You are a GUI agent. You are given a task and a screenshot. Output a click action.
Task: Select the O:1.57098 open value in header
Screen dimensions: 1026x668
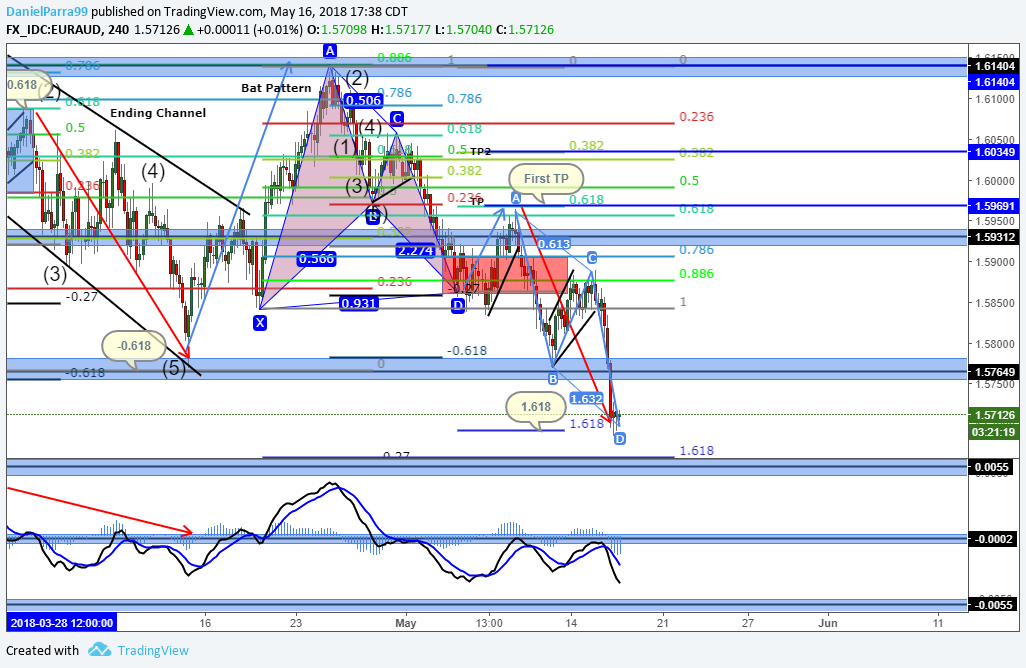coord(337,29)
